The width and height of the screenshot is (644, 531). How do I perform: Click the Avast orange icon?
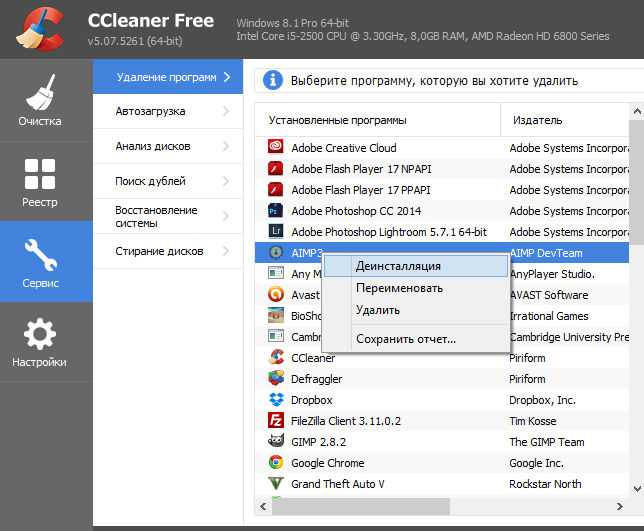(x=276, y=294)
